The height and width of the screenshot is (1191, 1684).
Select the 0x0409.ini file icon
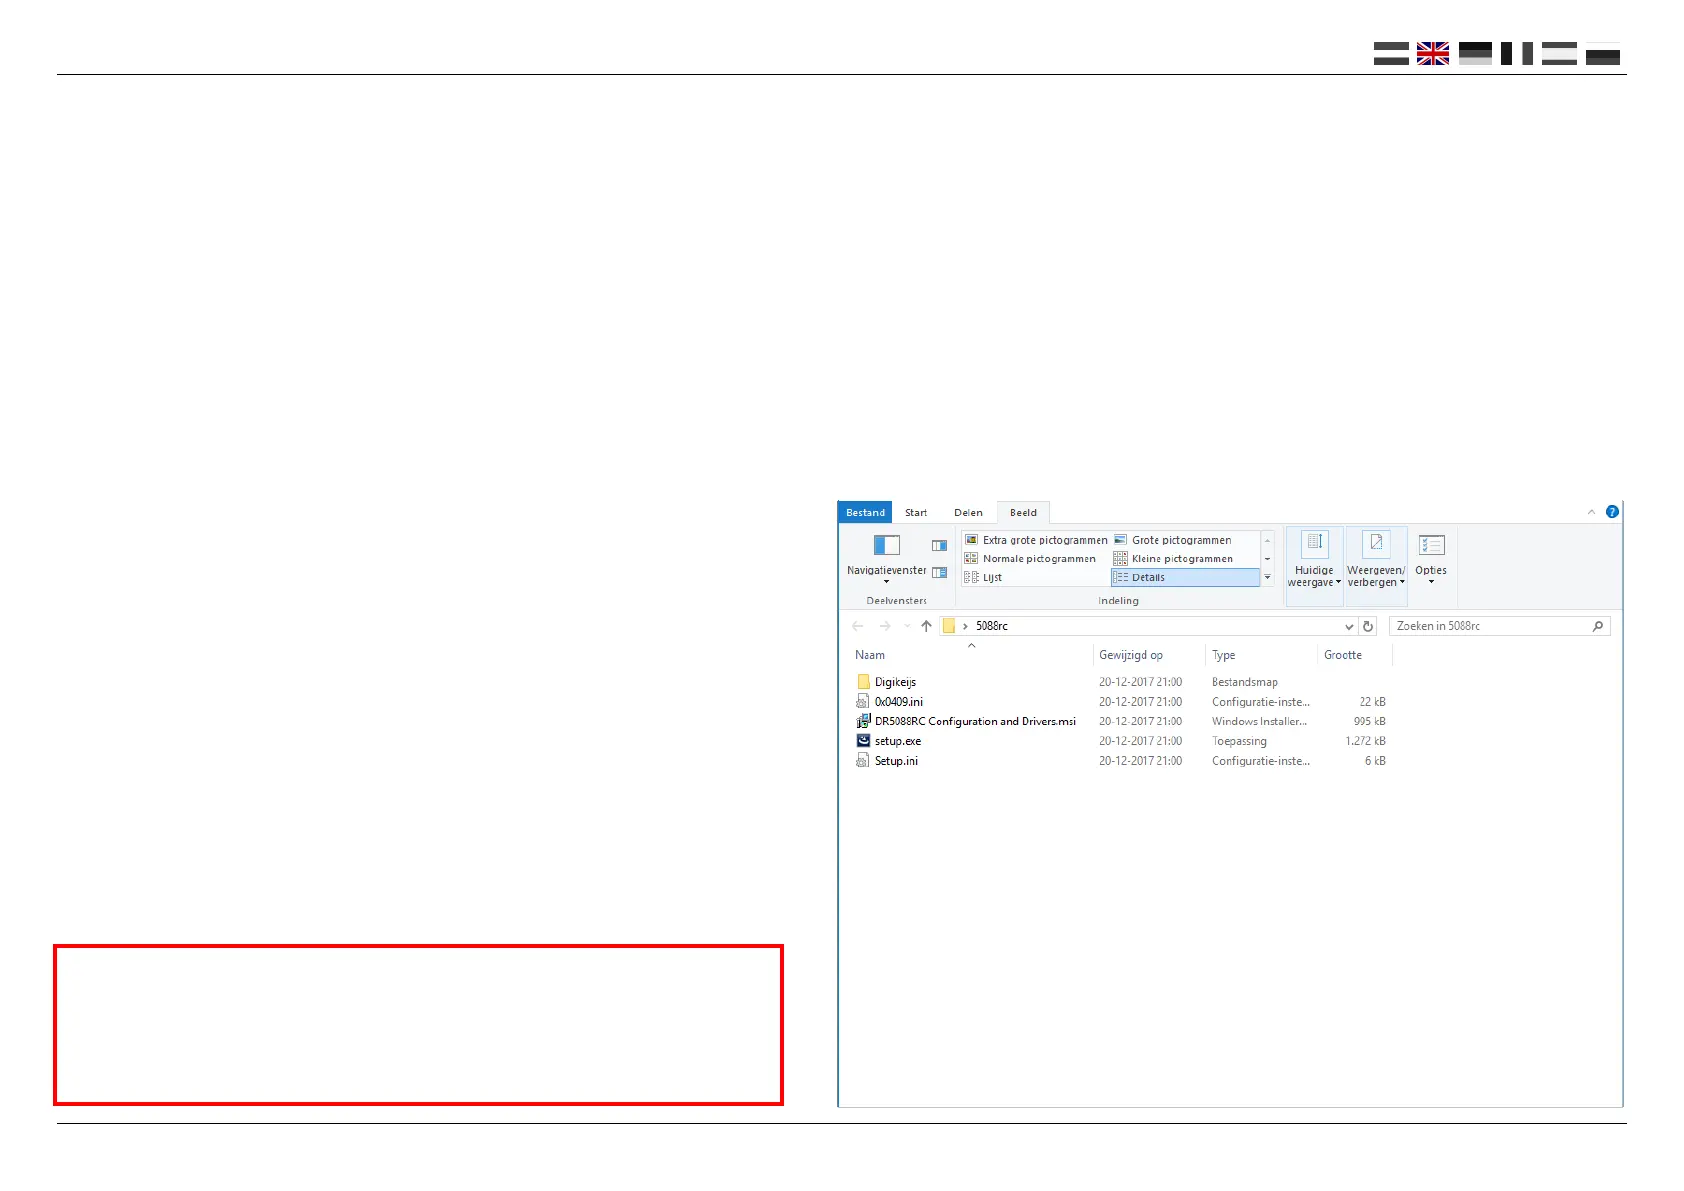tap(863, 702)
